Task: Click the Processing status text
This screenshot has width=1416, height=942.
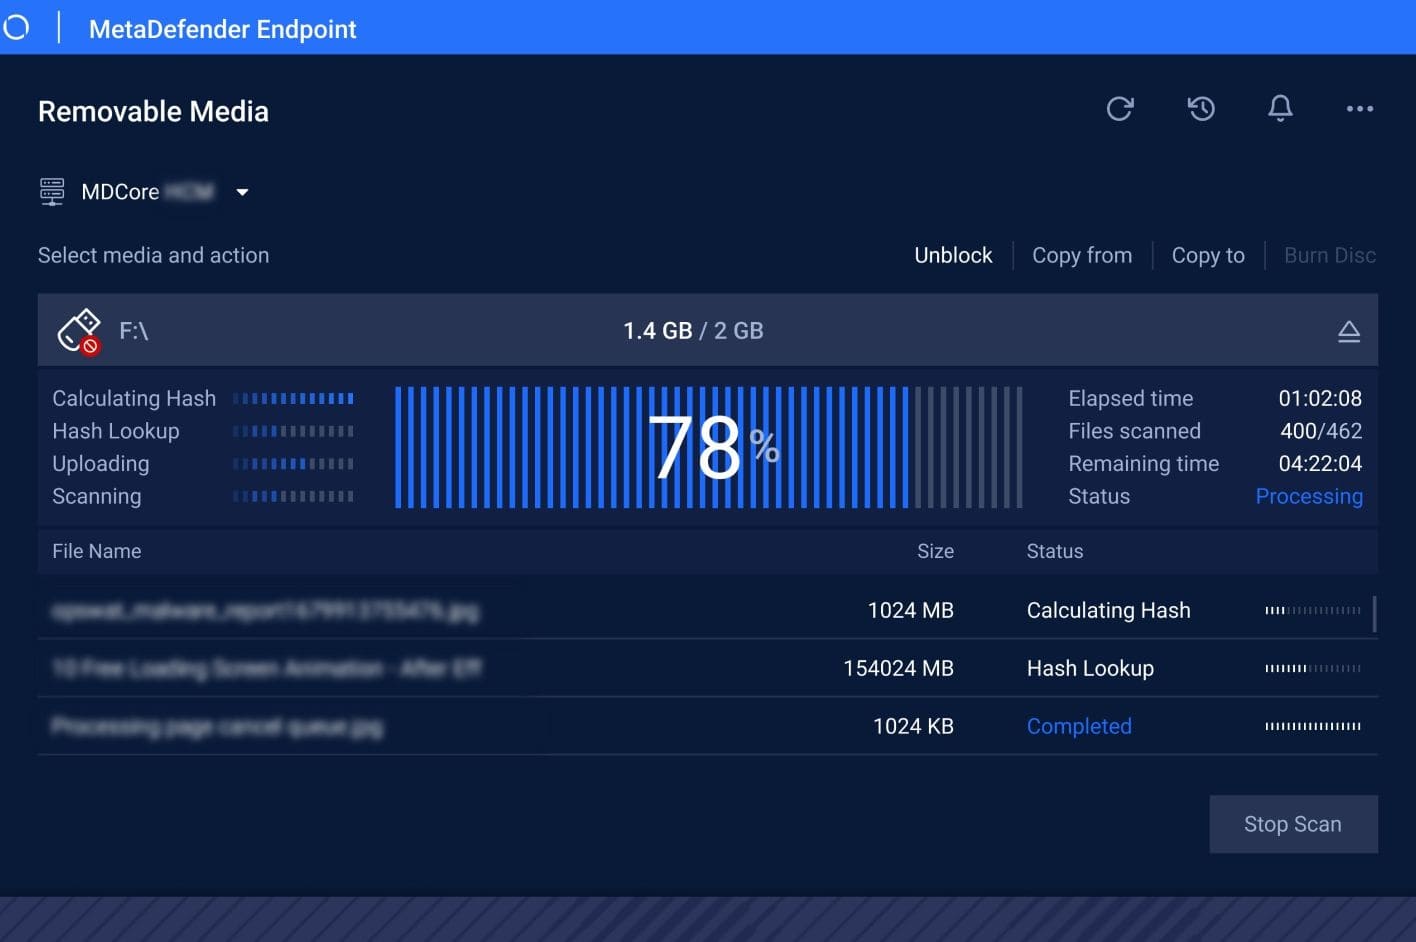Action: click(1309, 496)
